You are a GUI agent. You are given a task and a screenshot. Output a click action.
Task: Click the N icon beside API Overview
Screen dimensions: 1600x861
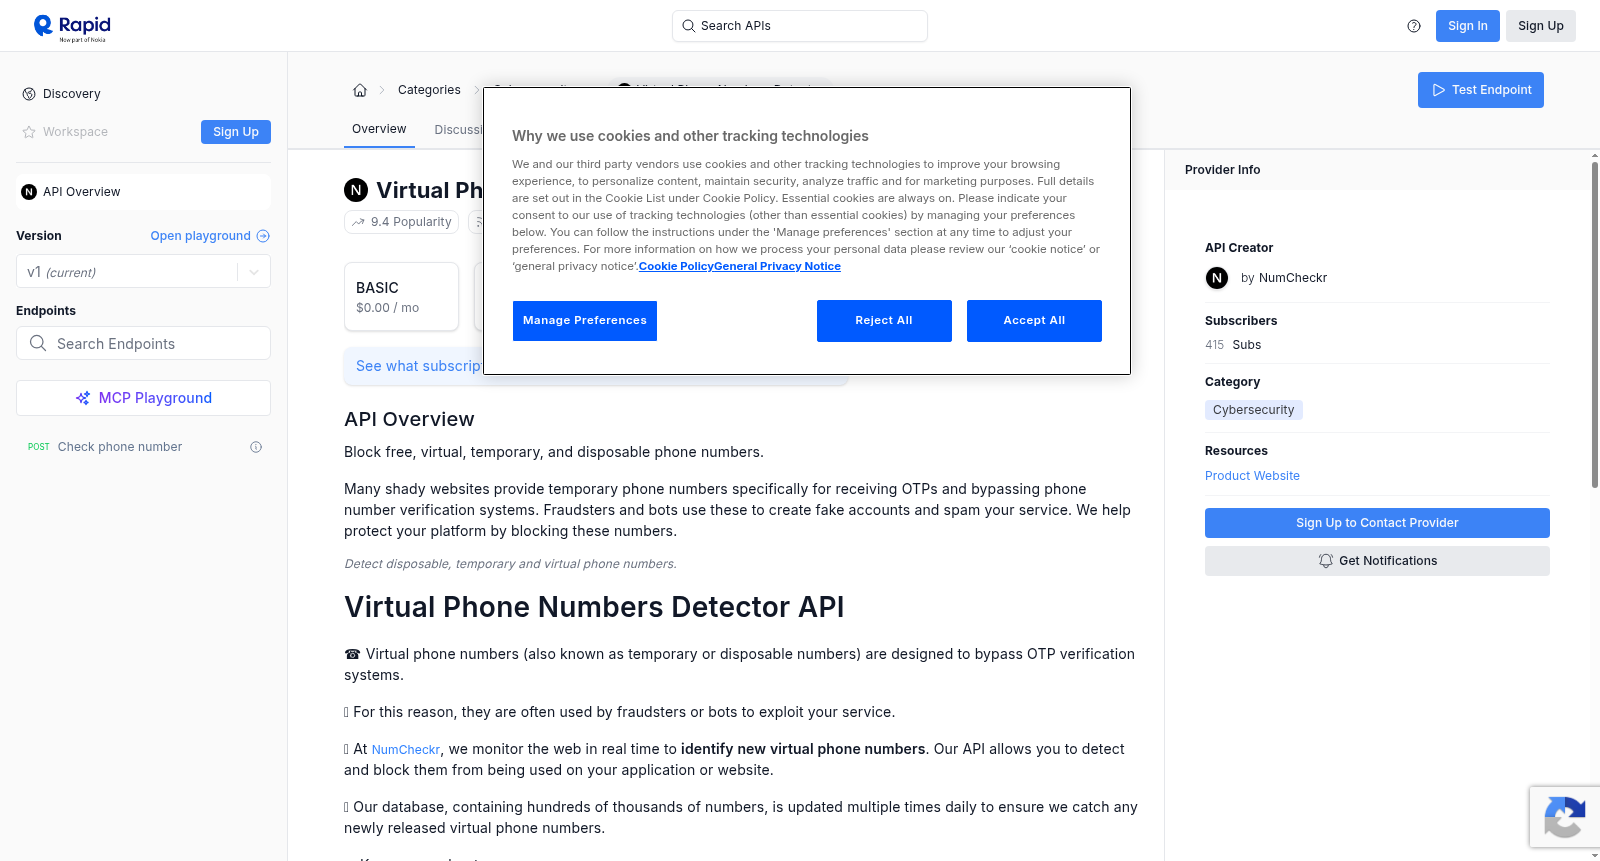(29, 192)
